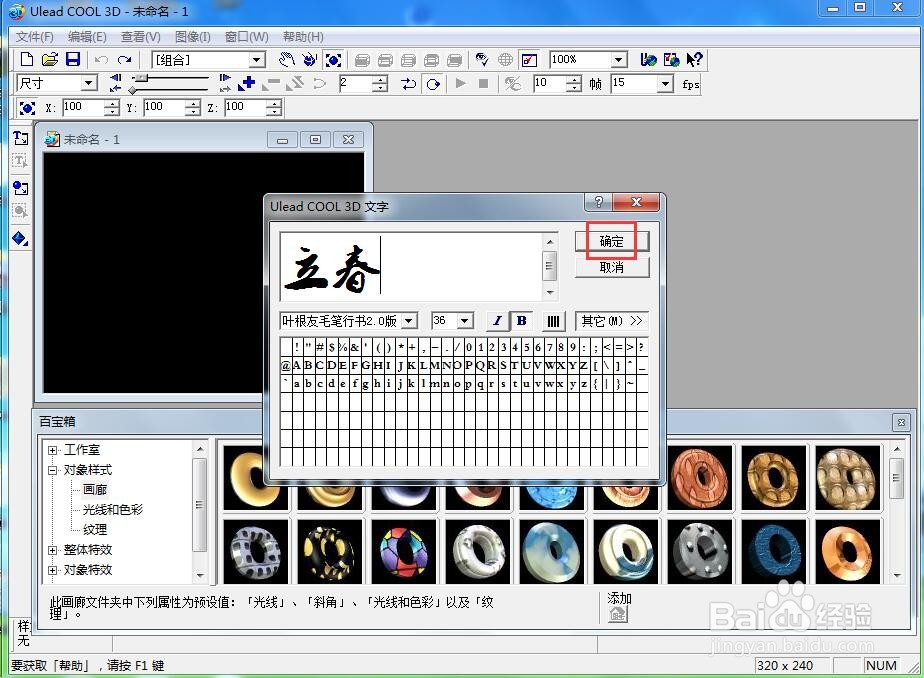The width and height of the screenshot is (924, 678).
Task: Click the insert graphic tool in left sidebar
Action: [x=20, y=188]
